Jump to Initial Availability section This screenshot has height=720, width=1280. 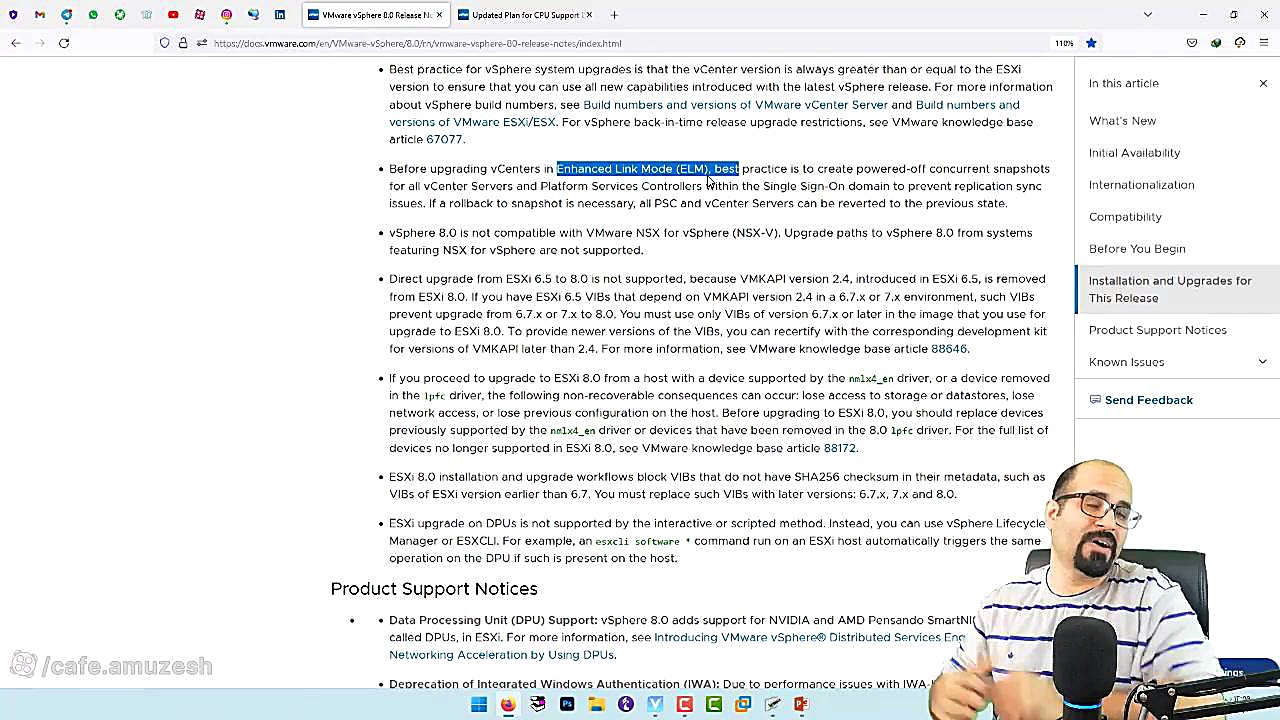click(x=1134, y=153)
